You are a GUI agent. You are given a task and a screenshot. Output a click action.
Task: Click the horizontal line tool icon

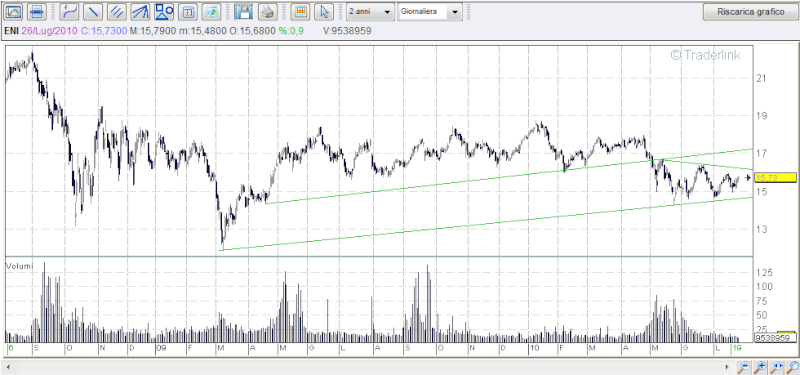pos(37,11)
